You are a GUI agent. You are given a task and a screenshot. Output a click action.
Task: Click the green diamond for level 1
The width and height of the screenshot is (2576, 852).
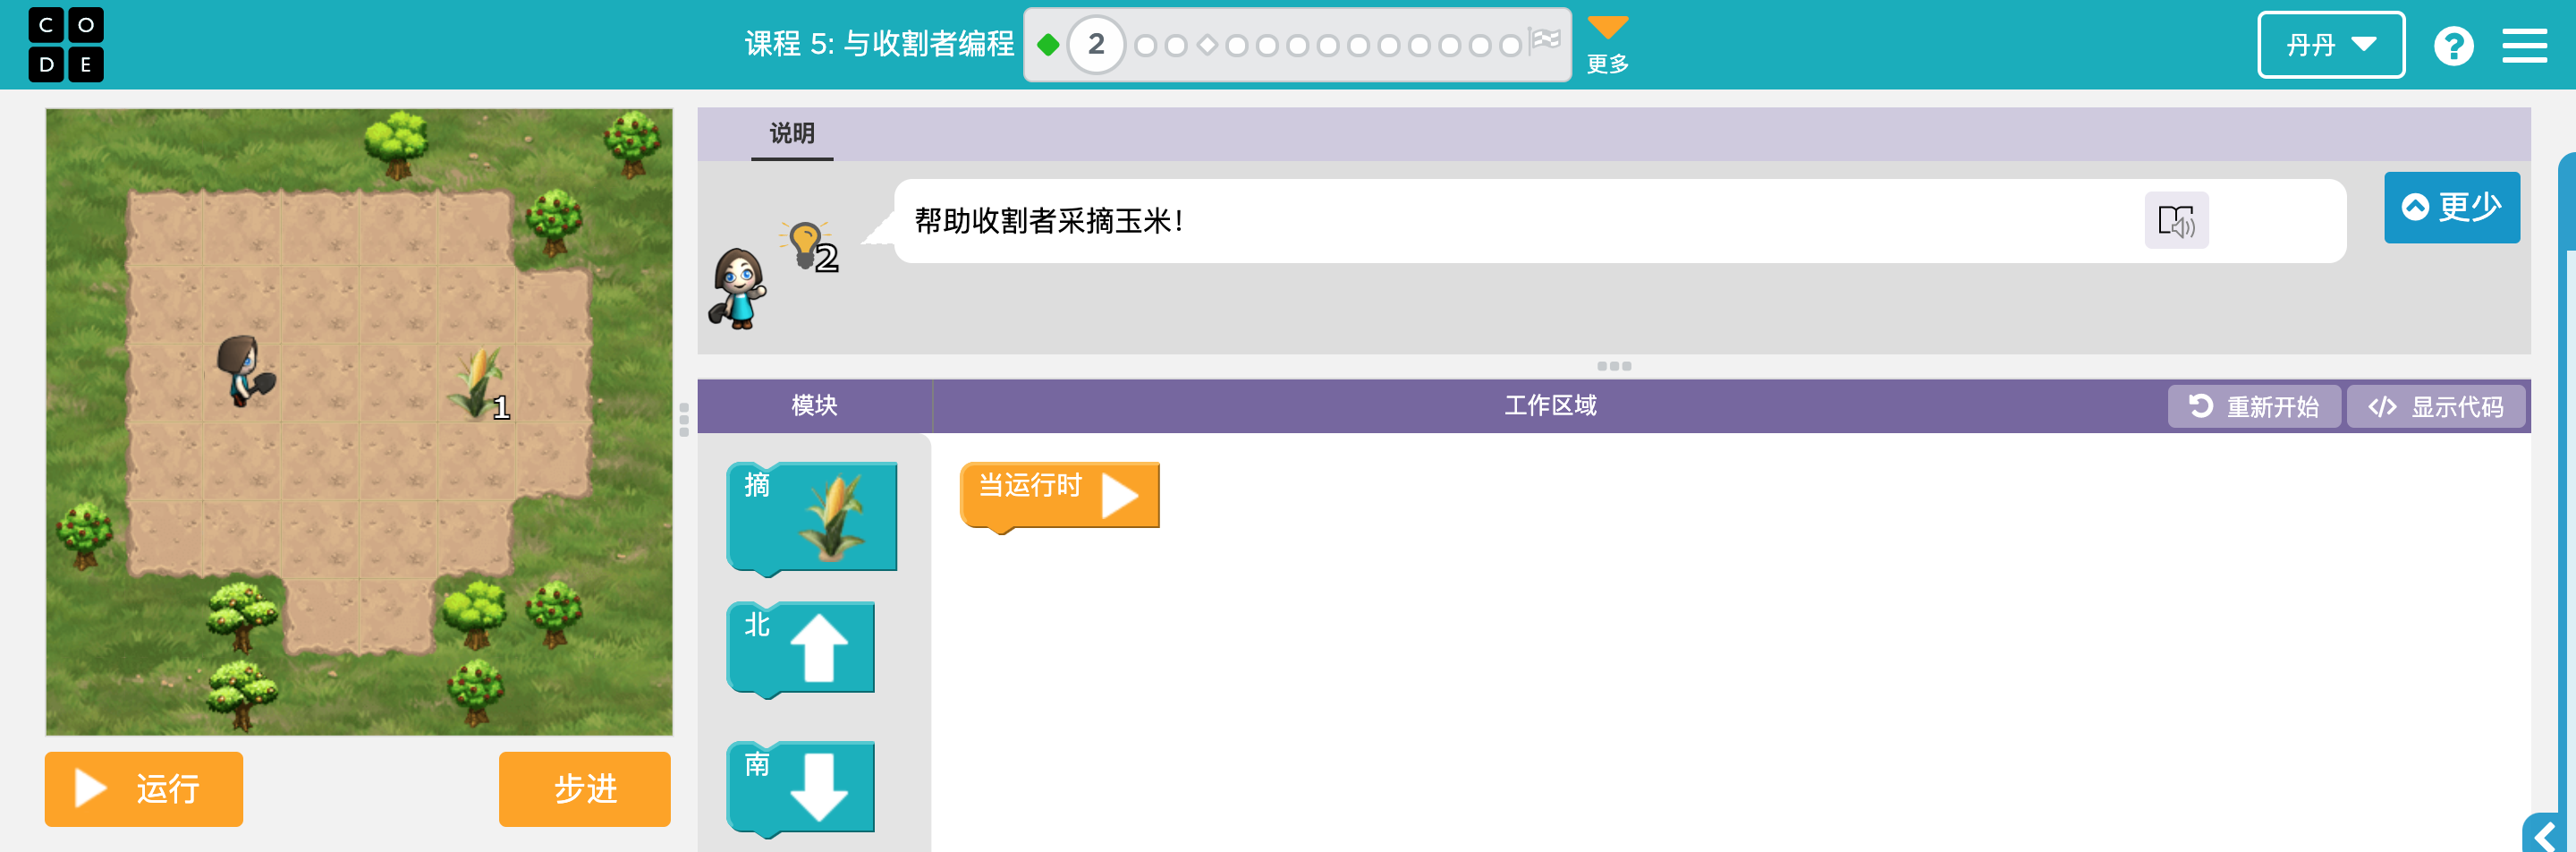[x=1048, y=45]
